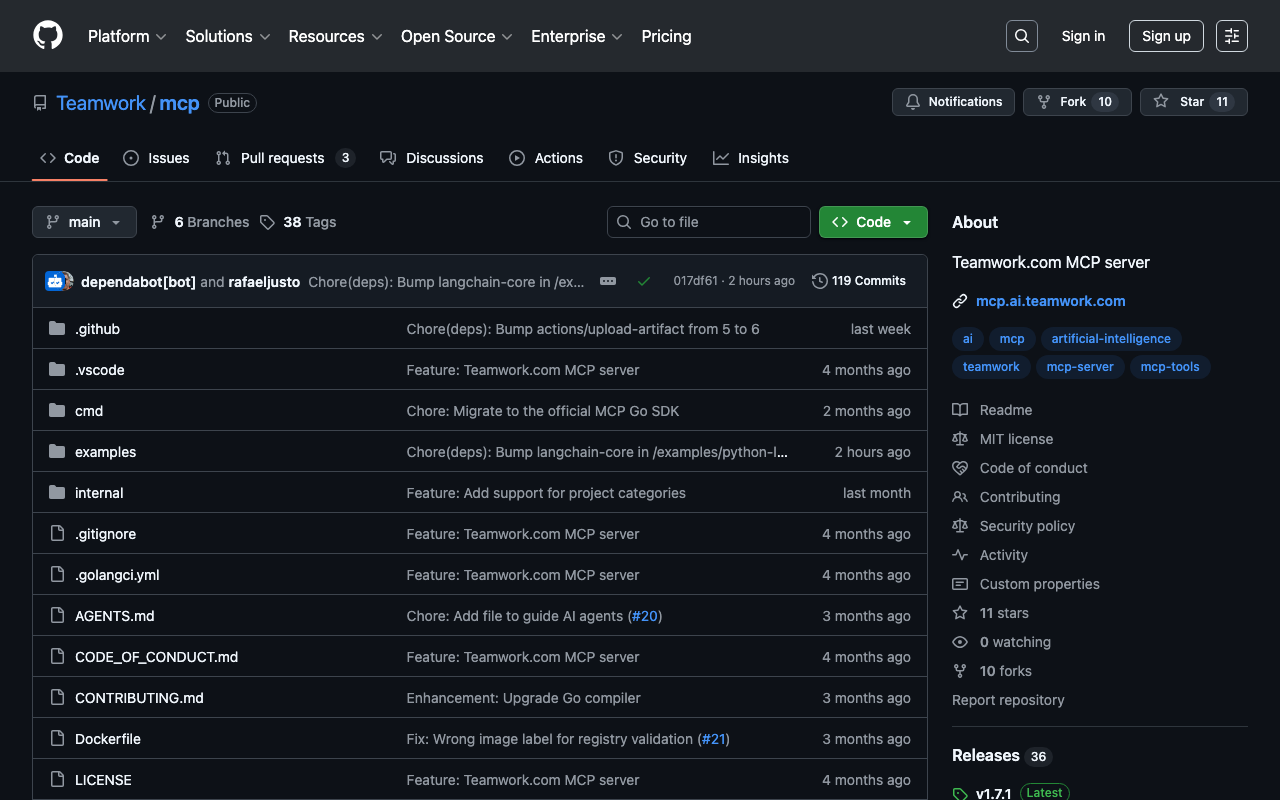
Task: Expand the Platform menu in header
Action: (127, 36)
